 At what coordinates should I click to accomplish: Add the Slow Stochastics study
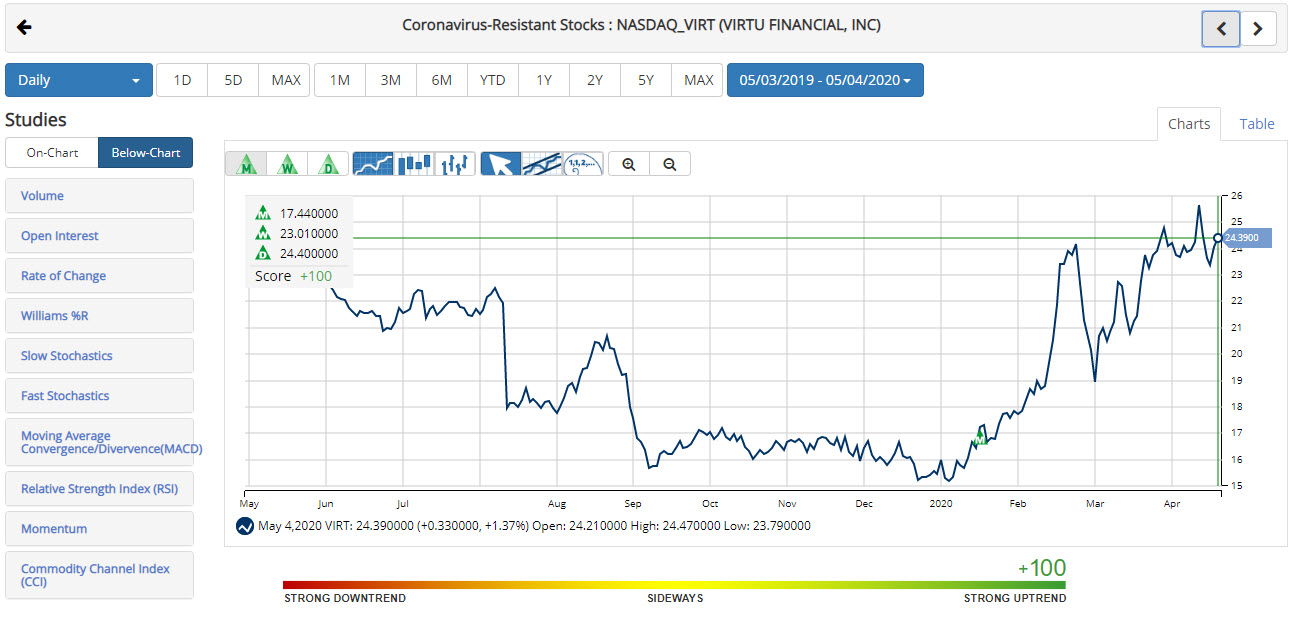99,356
